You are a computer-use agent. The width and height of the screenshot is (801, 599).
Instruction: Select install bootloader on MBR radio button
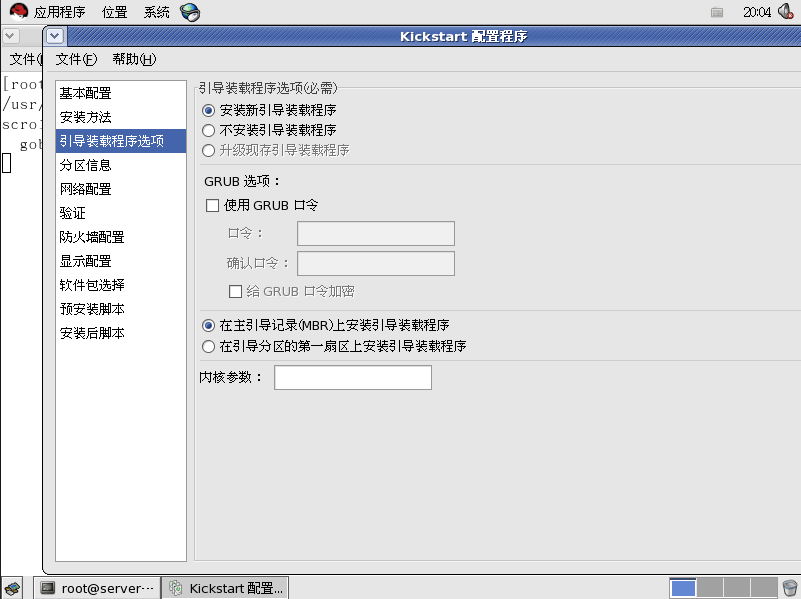(208, 325)
